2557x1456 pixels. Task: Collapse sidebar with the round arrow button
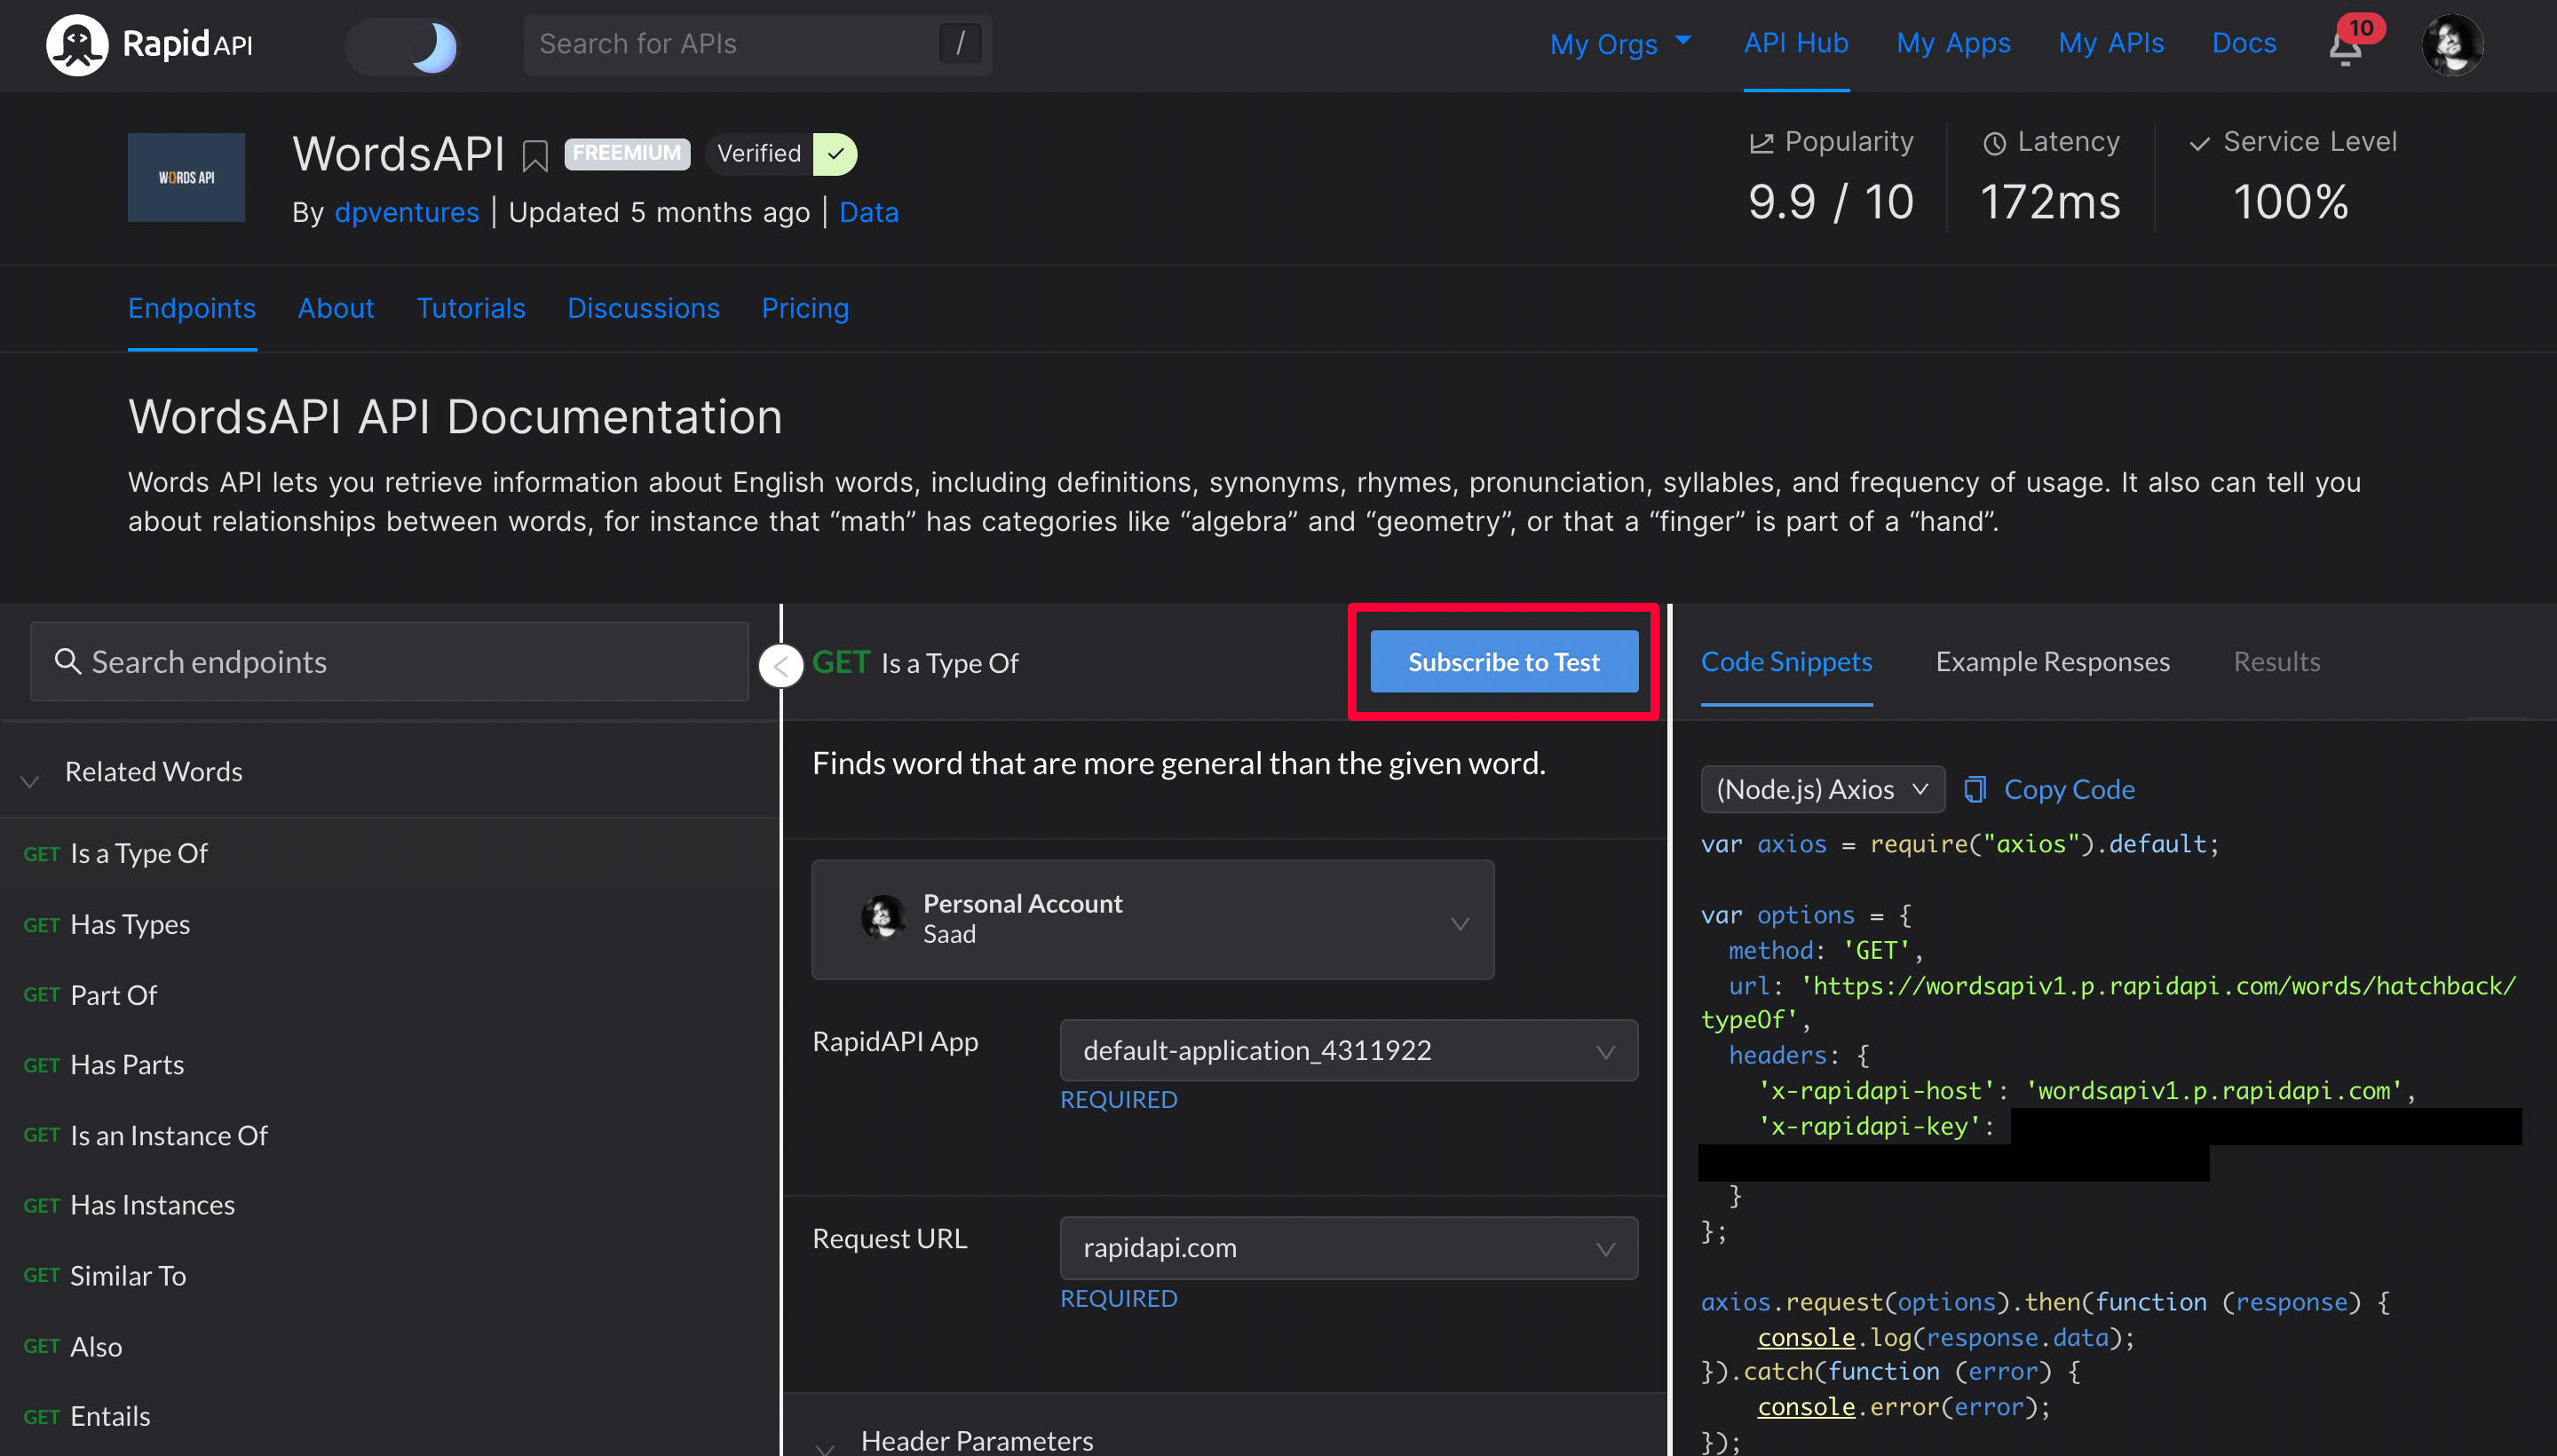[x=781, y=666]
